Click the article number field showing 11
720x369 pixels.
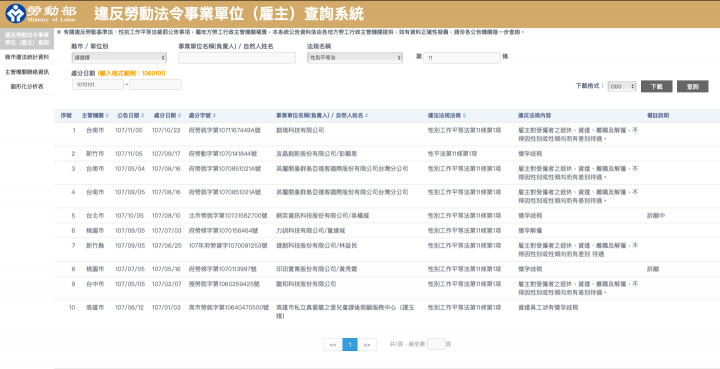tap(461, 58)
